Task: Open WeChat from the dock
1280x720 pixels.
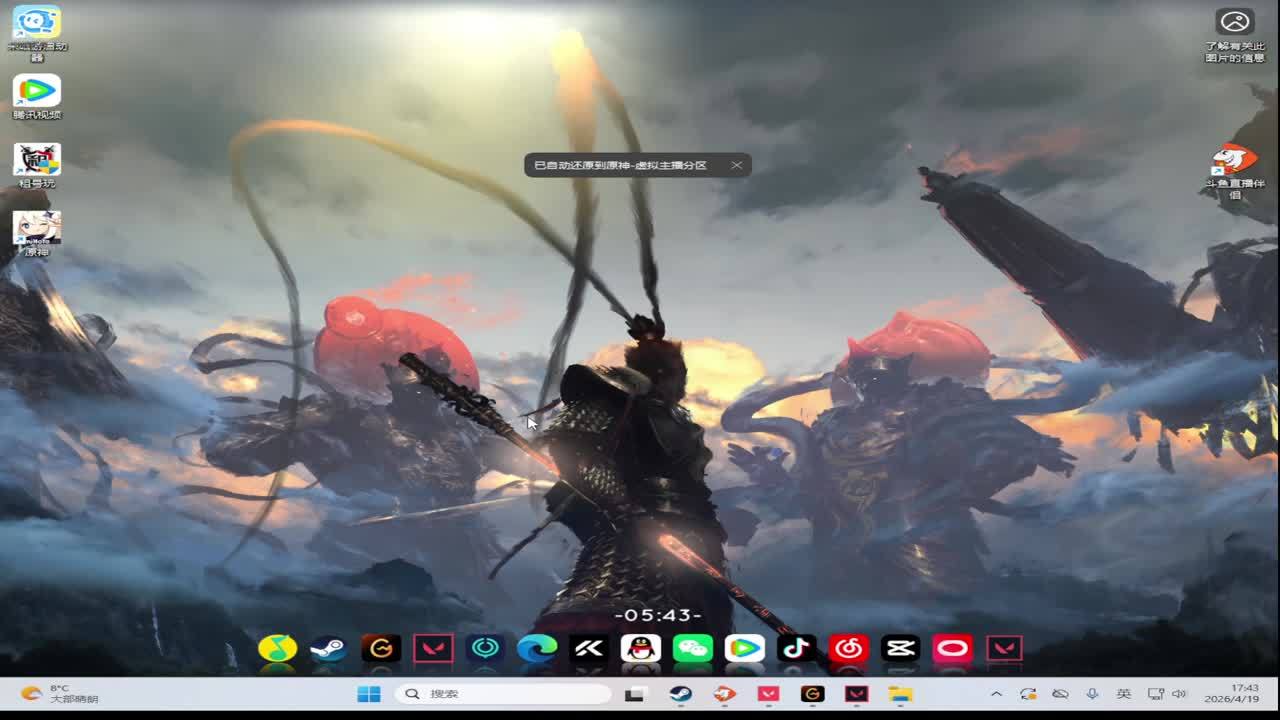Action: pos(692,649)
